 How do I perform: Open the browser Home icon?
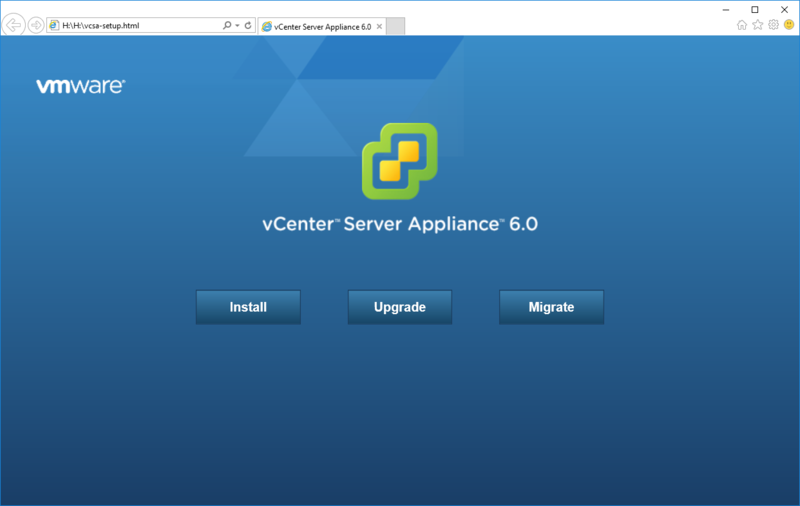tap(742, 24)
